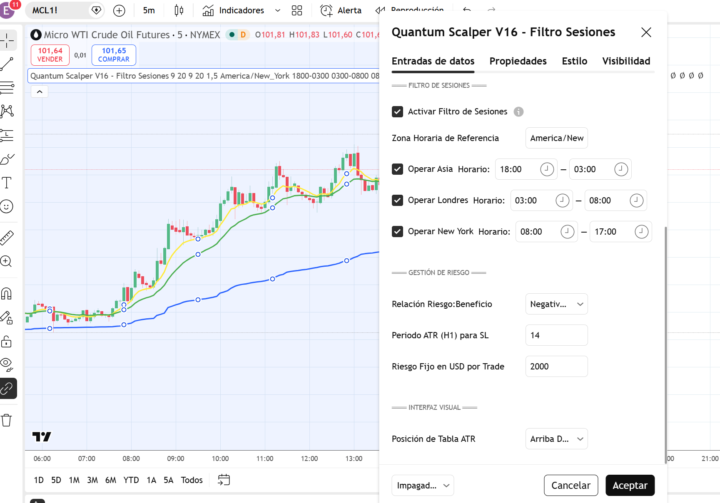Screen dimensions: 720x503
Task: Close the Quantum Scalper settings dialog
Action: pyautogui.click(x=646, y=32)
